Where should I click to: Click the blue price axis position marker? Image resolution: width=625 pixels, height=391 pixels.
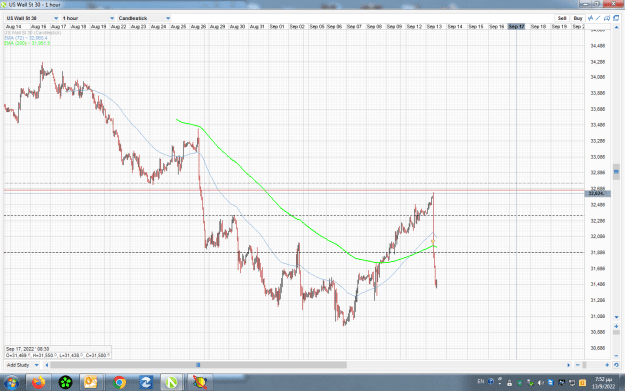616,172
